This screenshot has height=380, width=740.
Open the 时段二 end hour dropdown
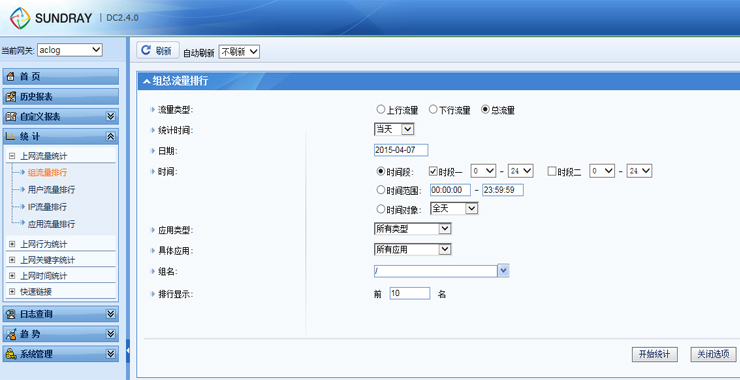click(639, 171)
